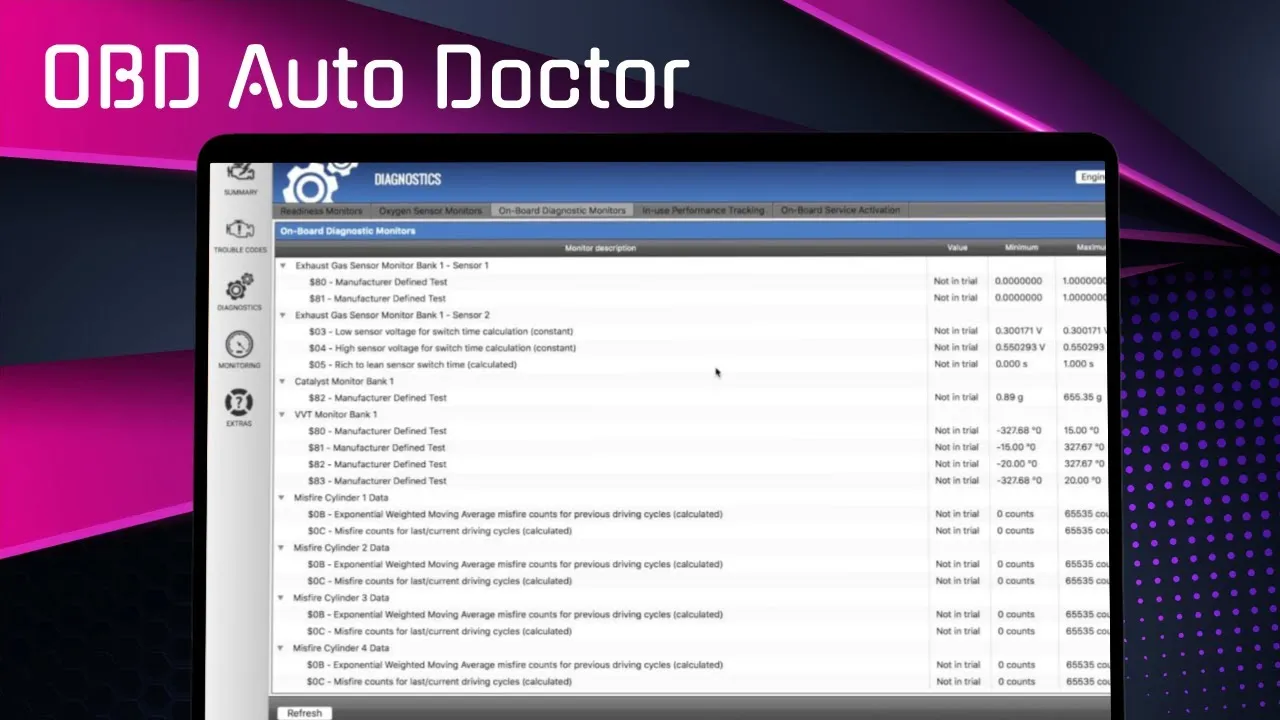The width and height of the screenshot is (1280, 720).
Task: Select $04 High sensor voltage row
Action: pos(690,348)
